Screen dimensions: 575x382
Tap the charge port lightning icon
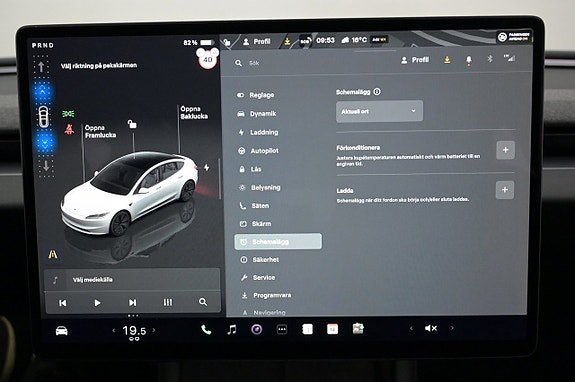tap(206, 168)
